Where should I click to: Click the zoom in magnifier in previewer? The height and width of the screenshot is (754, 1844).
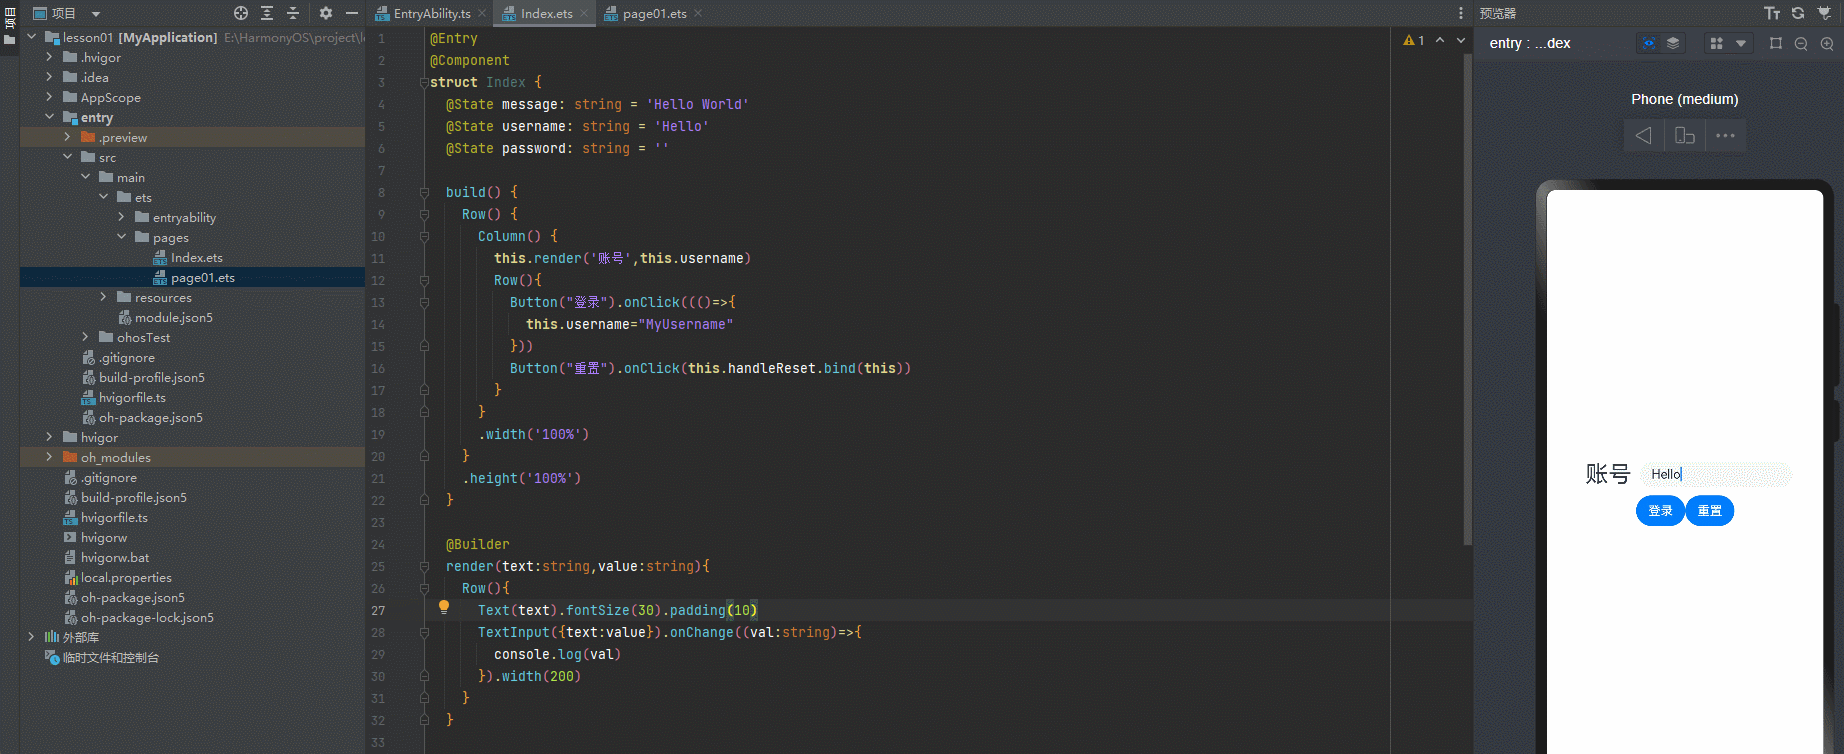[1827, 43]
